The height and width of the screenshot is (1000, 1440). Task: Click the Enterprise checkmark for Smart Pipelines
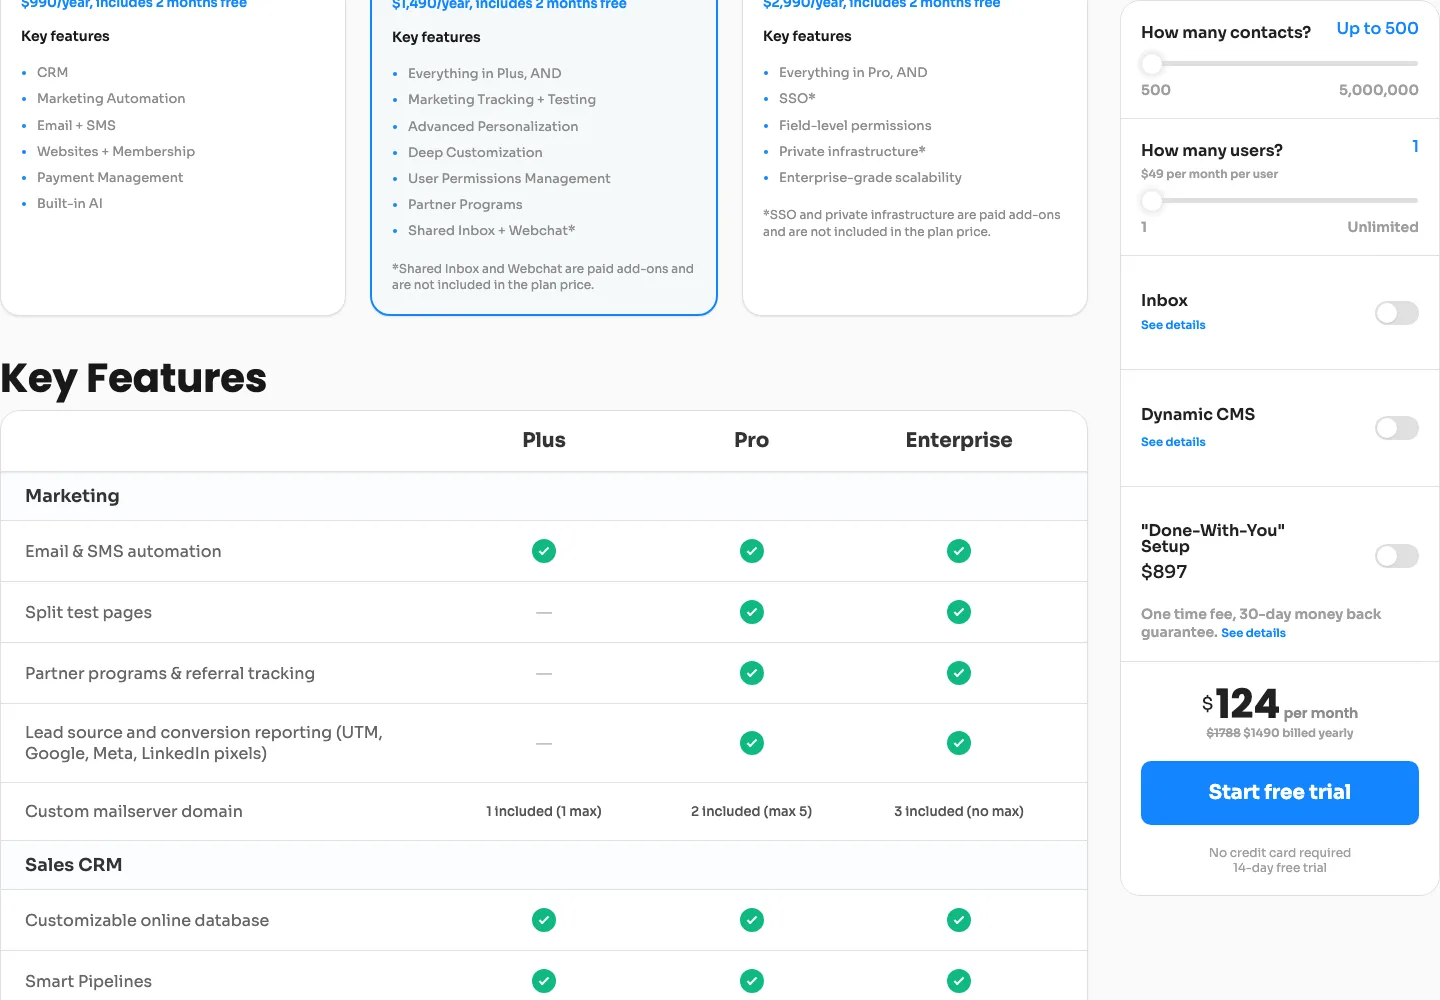(x=959, y=981)
